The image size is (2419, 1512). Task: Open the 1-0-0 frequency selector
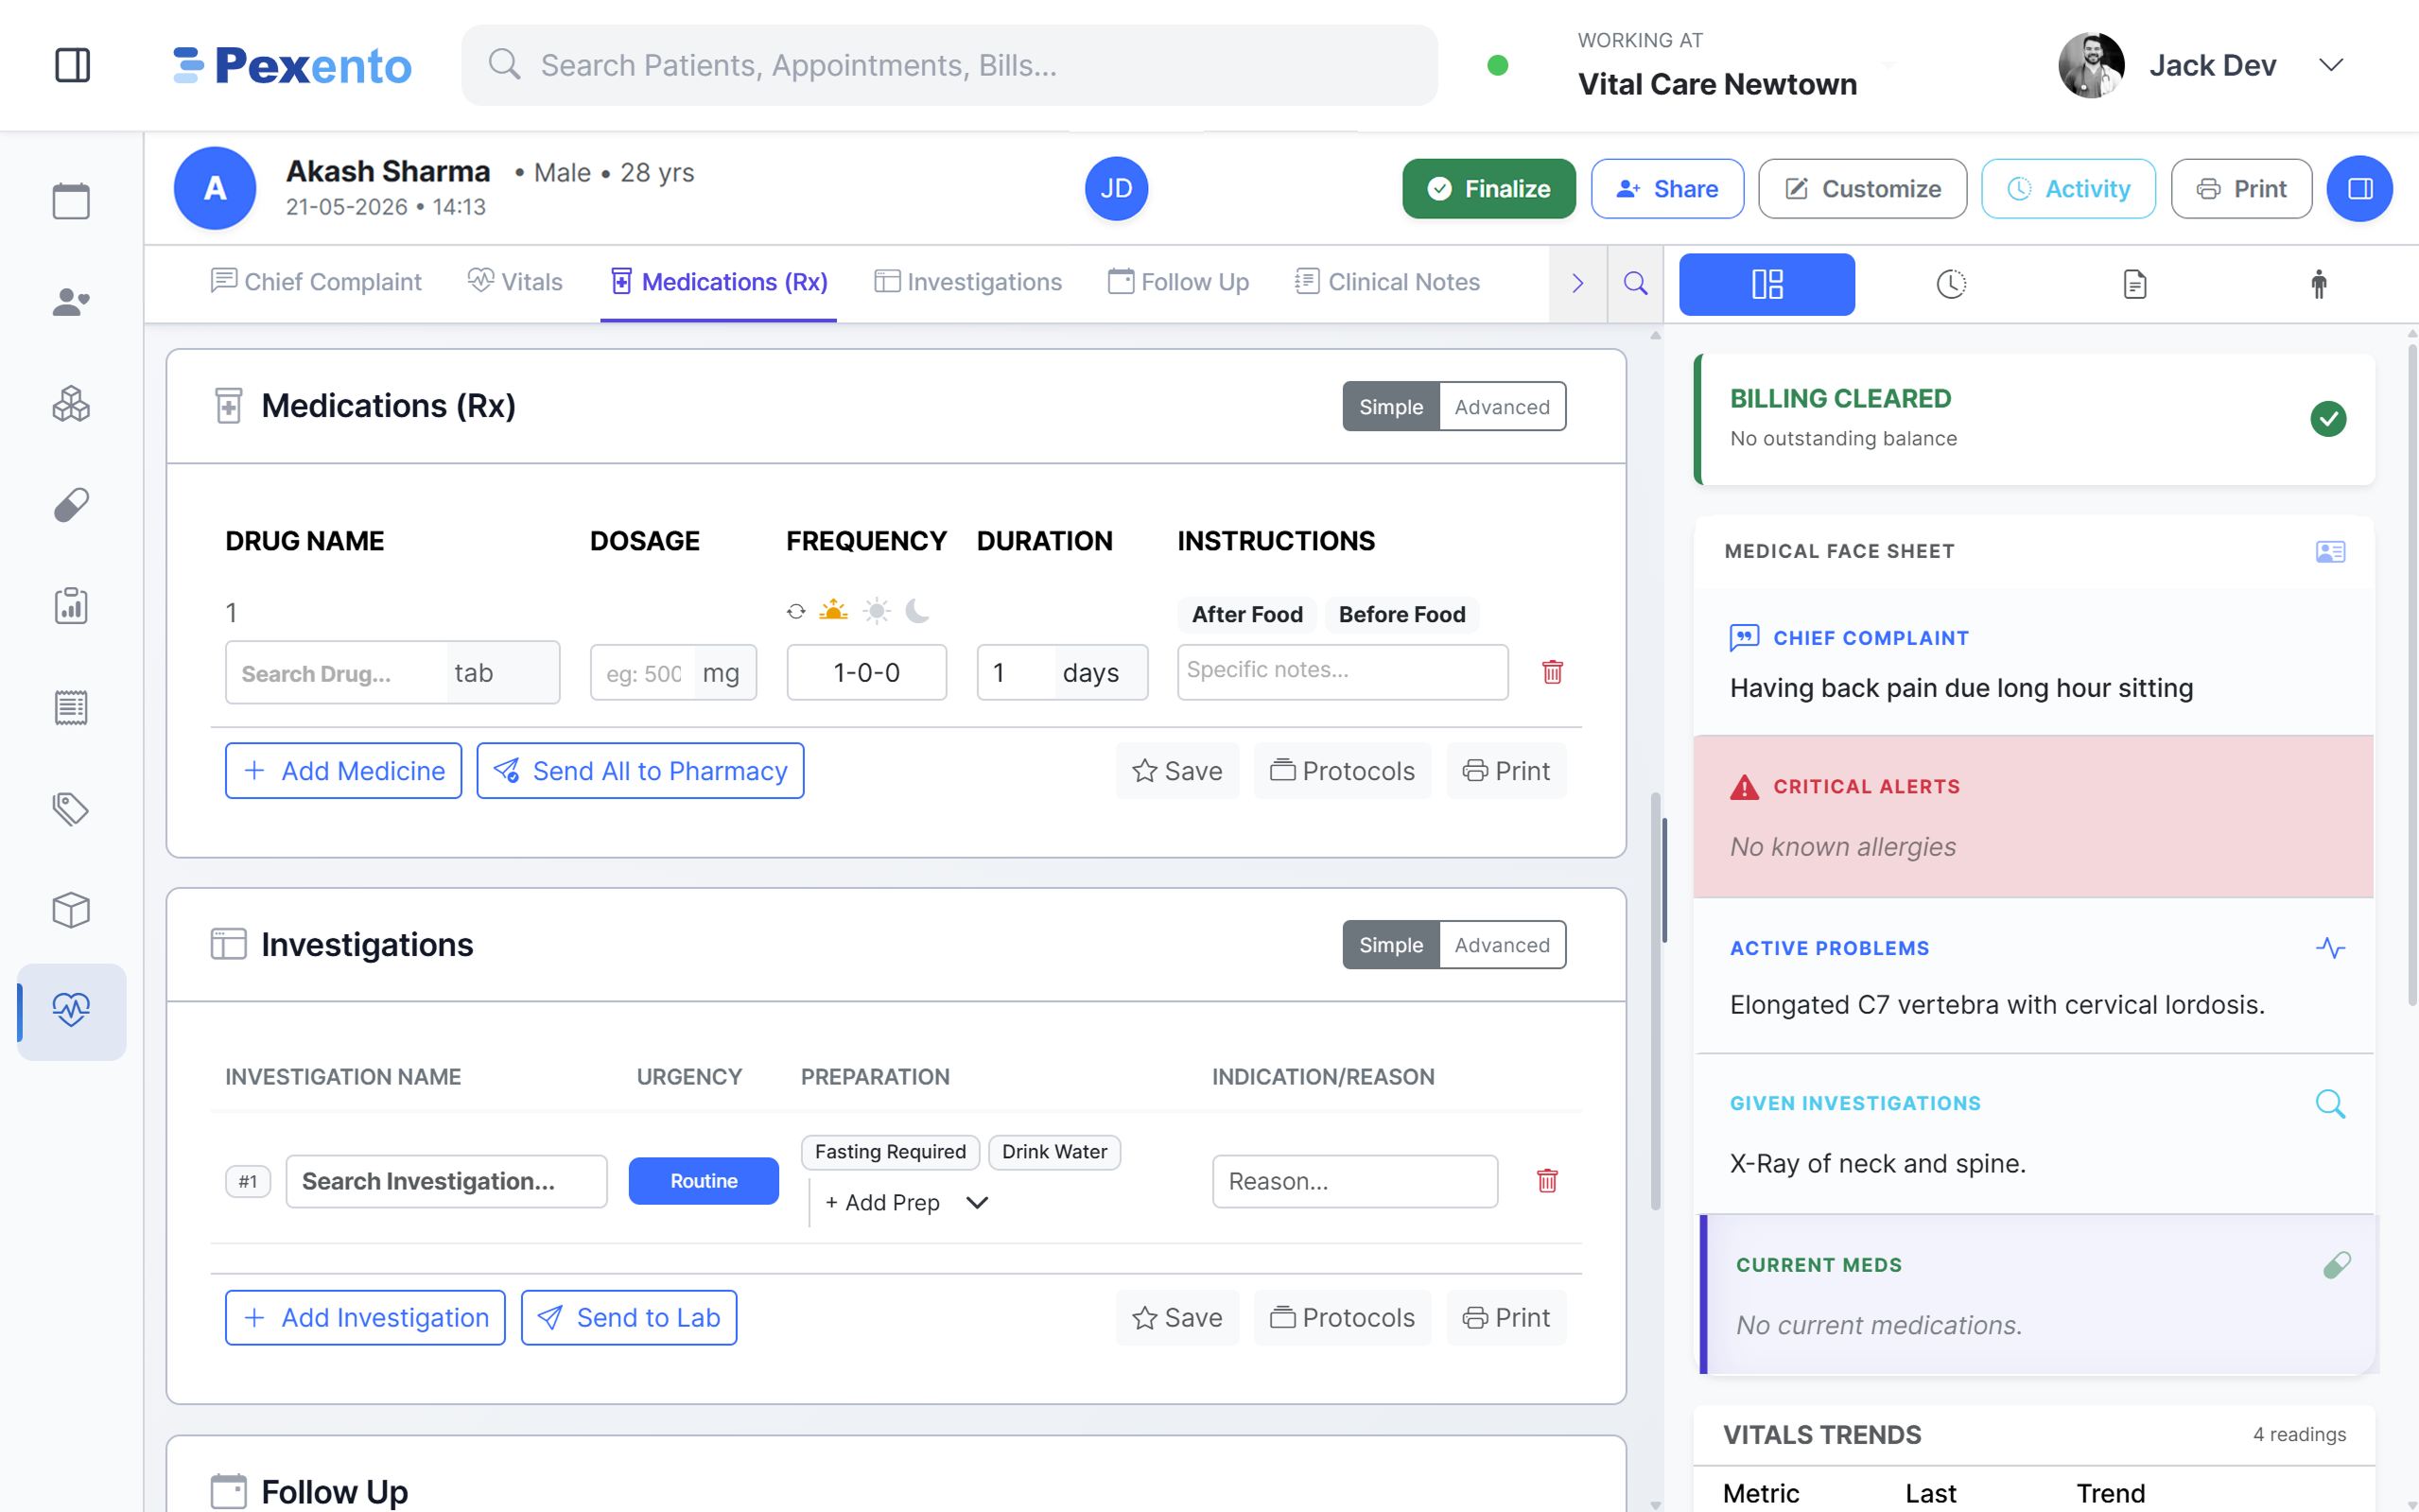866,672
